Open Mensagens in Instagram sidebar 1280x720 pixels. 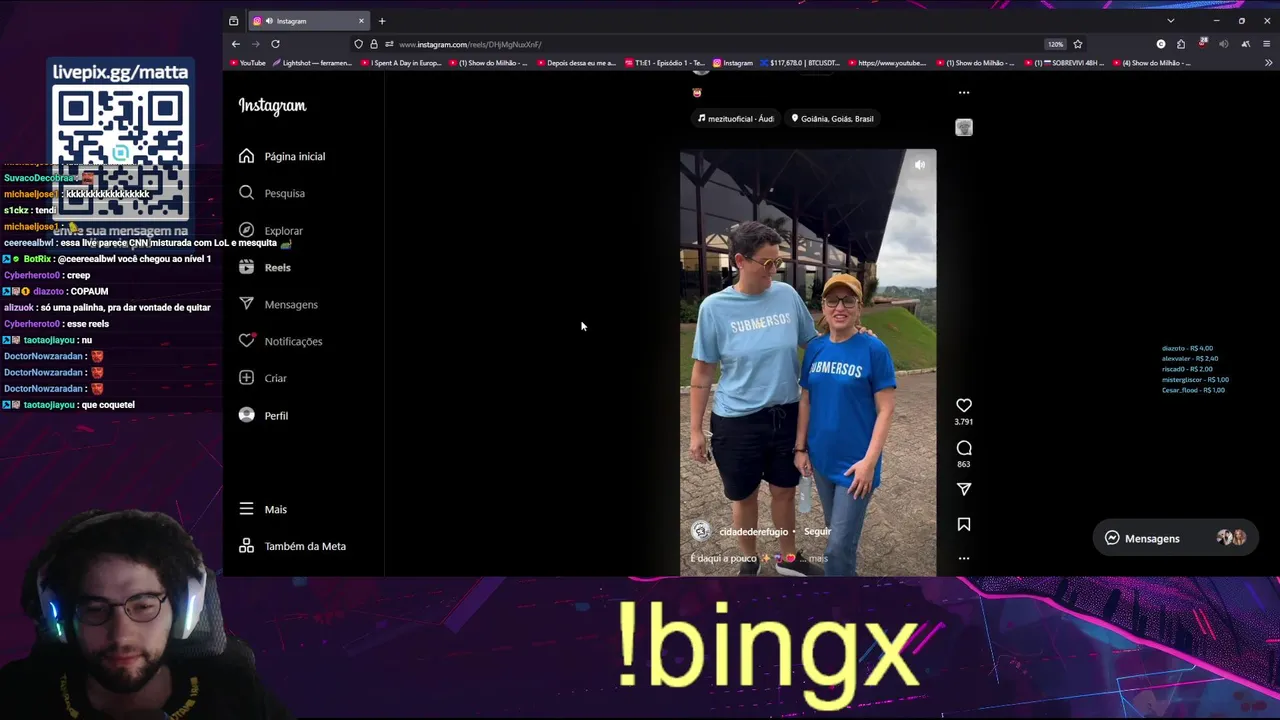tap(278, 304)
